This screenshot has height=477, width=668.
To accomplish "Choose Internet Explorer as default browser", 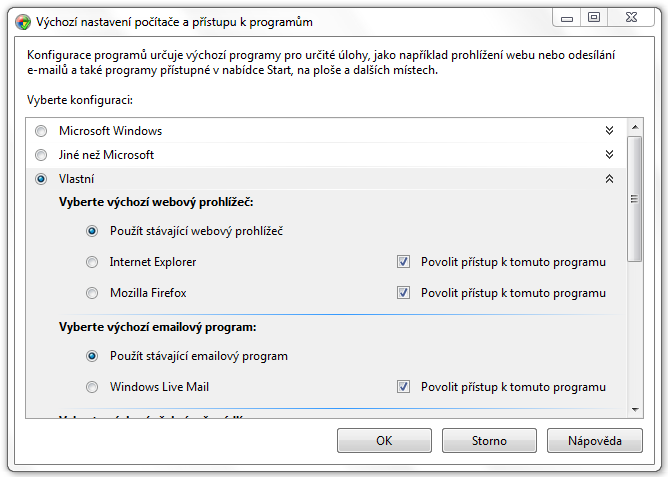I will [x=92, y=262].
